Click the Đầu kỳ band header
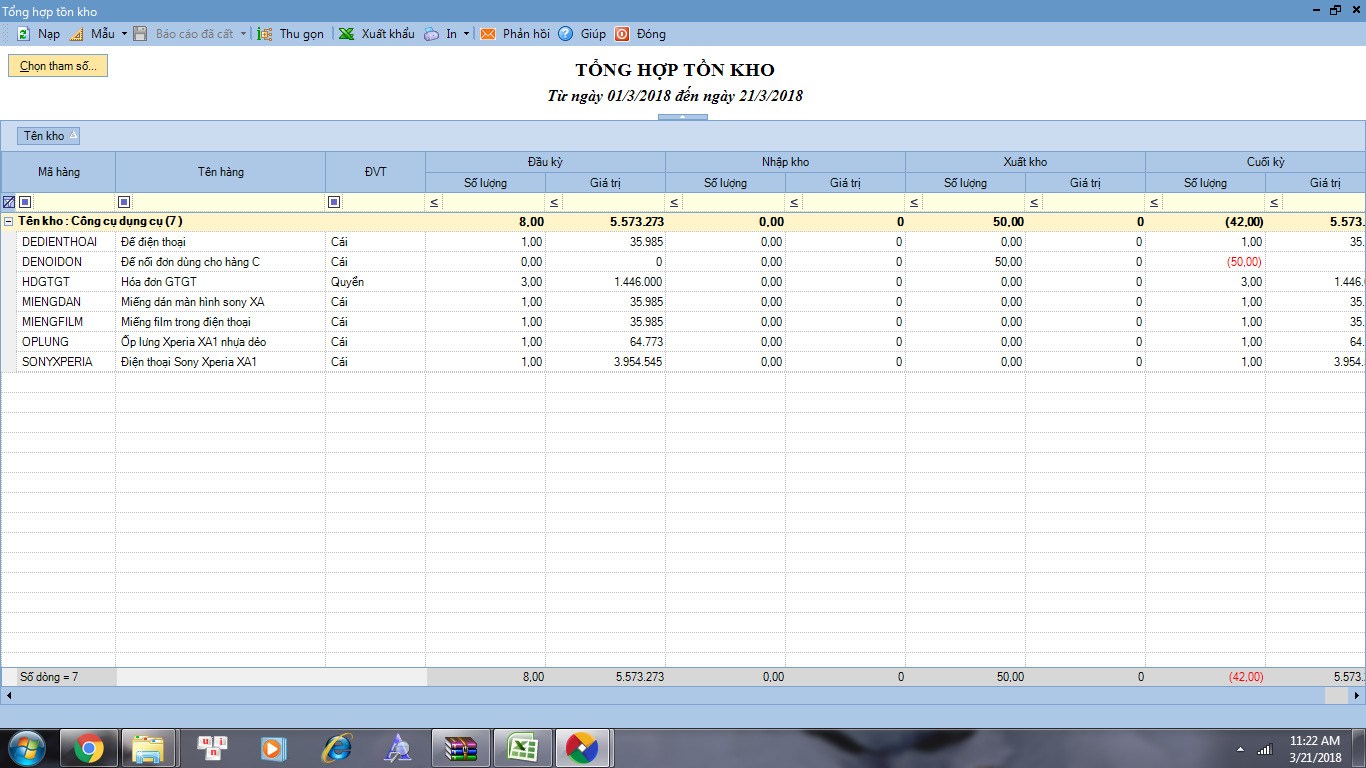Viewport: 1366px width, 768px height. (545, 162)
